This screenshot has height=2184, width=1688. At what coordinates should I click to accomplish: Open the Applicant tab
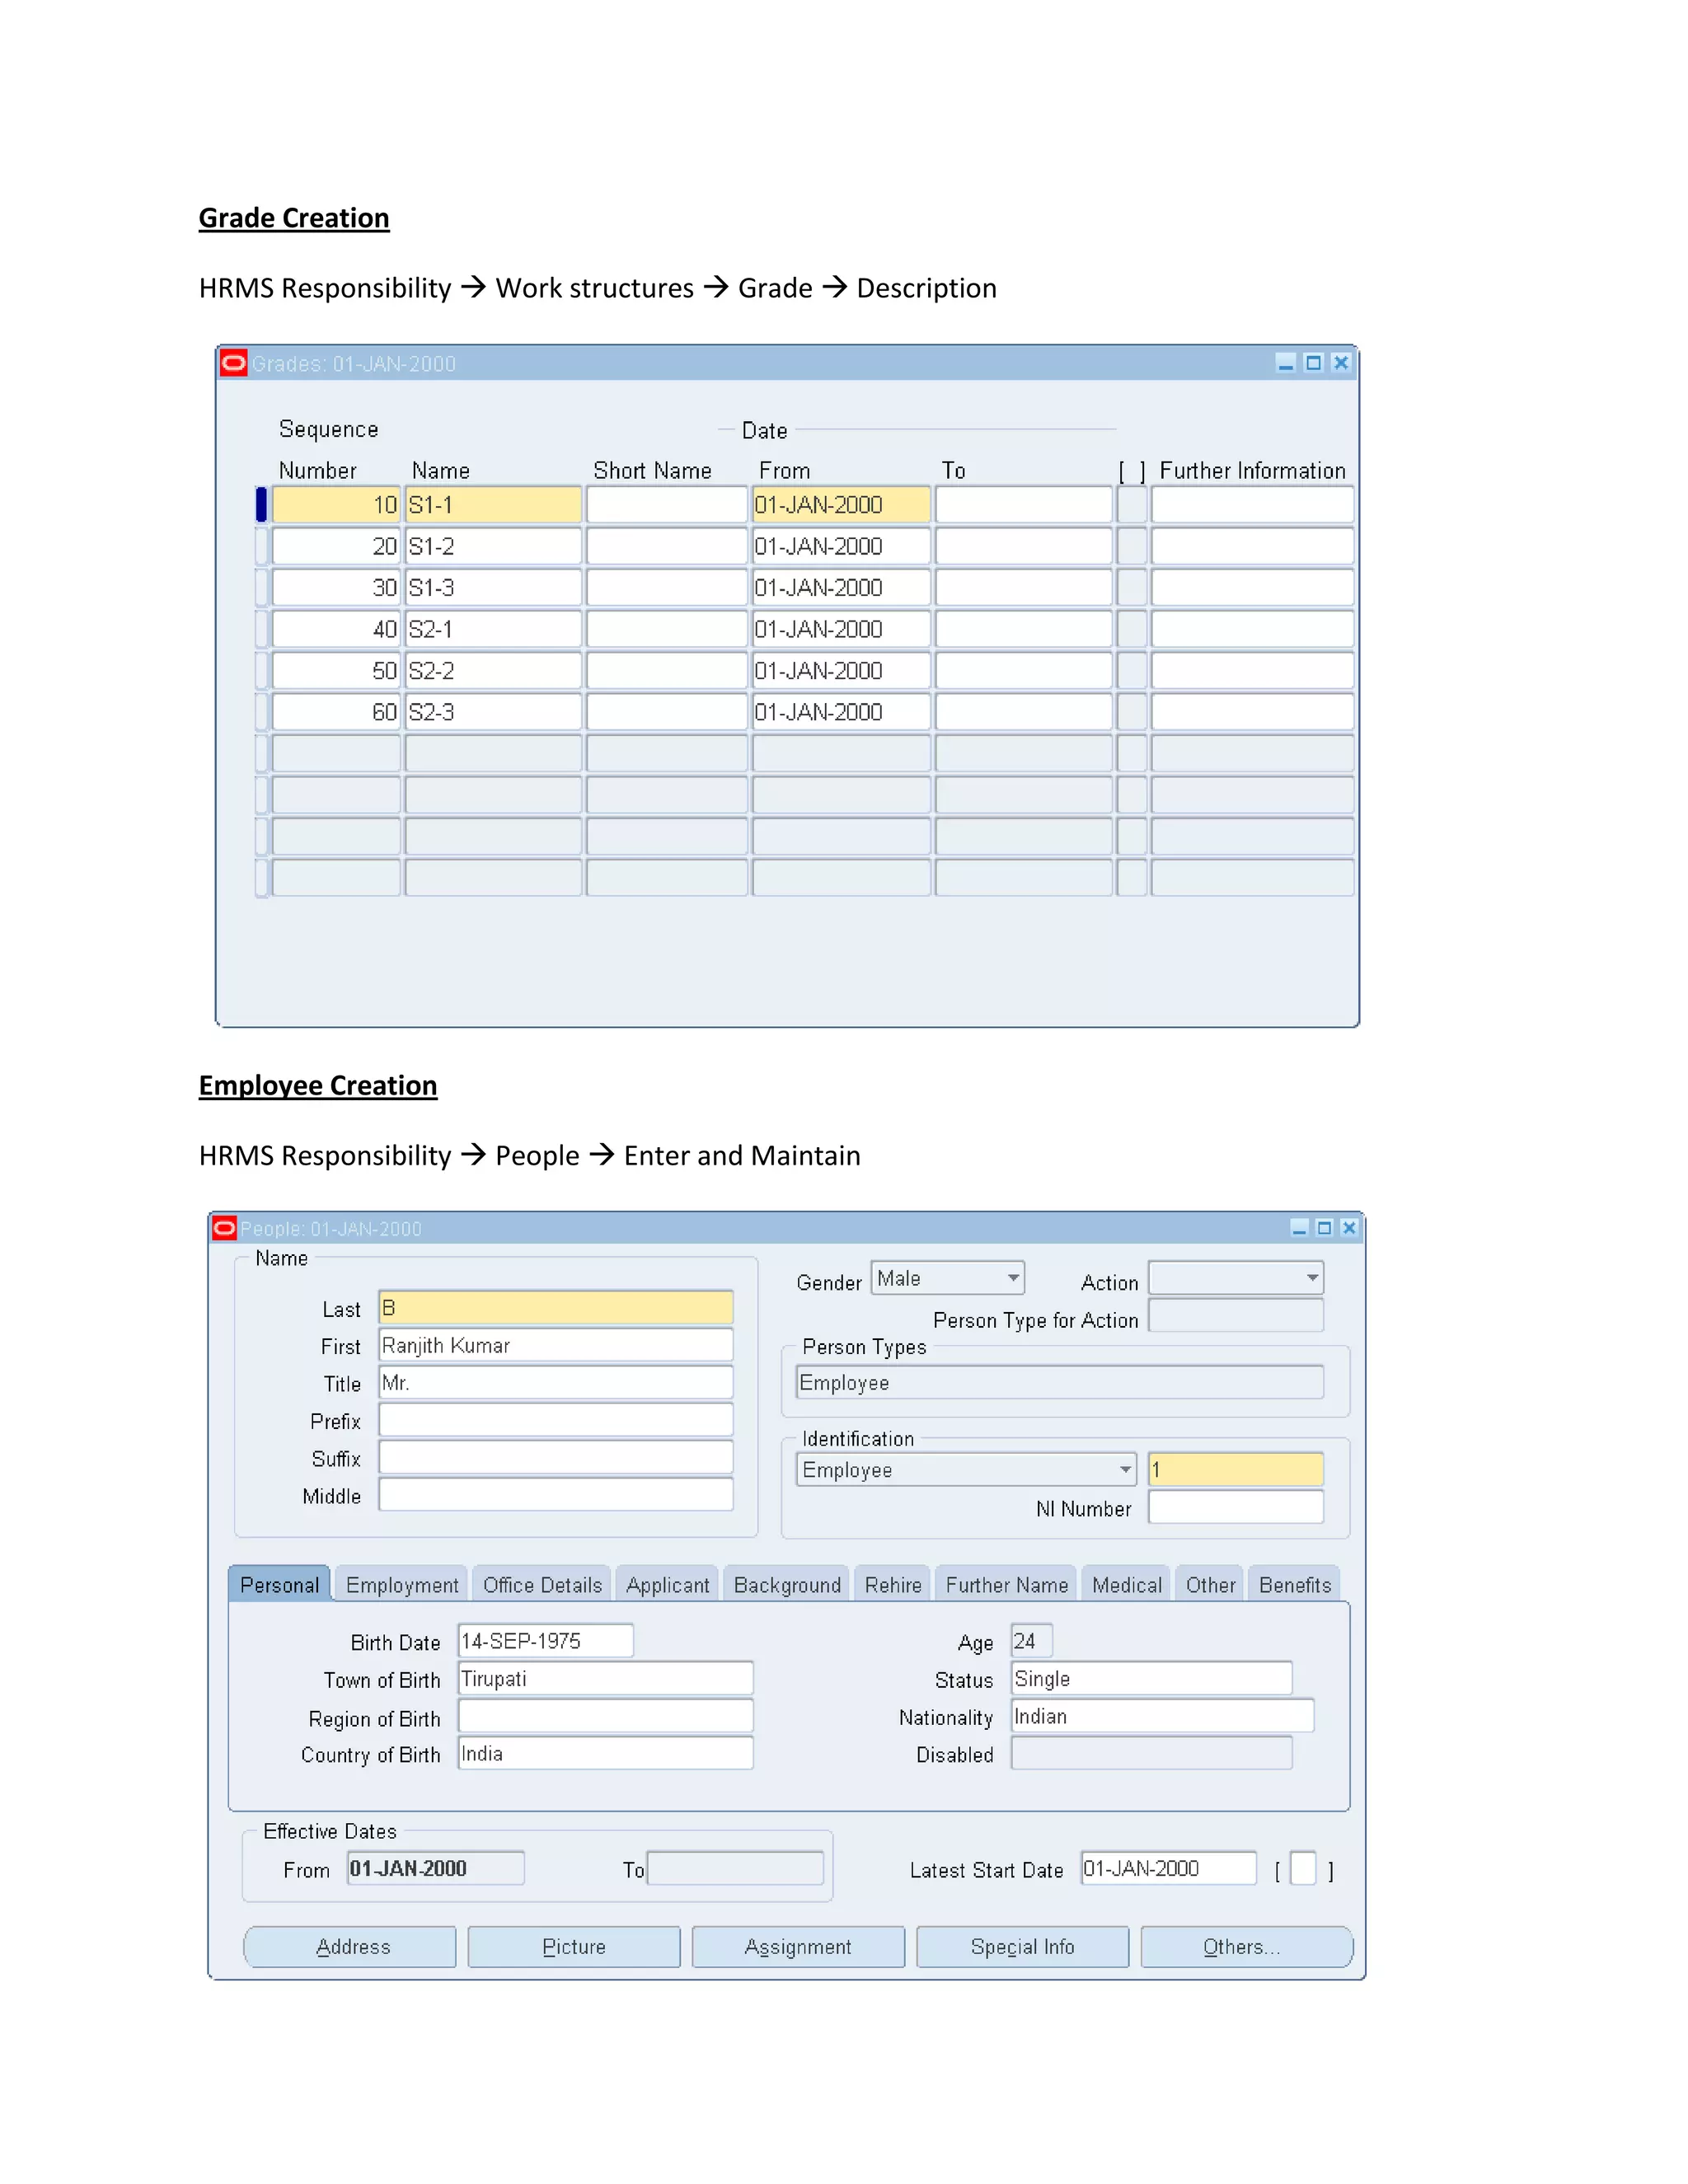pos(667,1585)
